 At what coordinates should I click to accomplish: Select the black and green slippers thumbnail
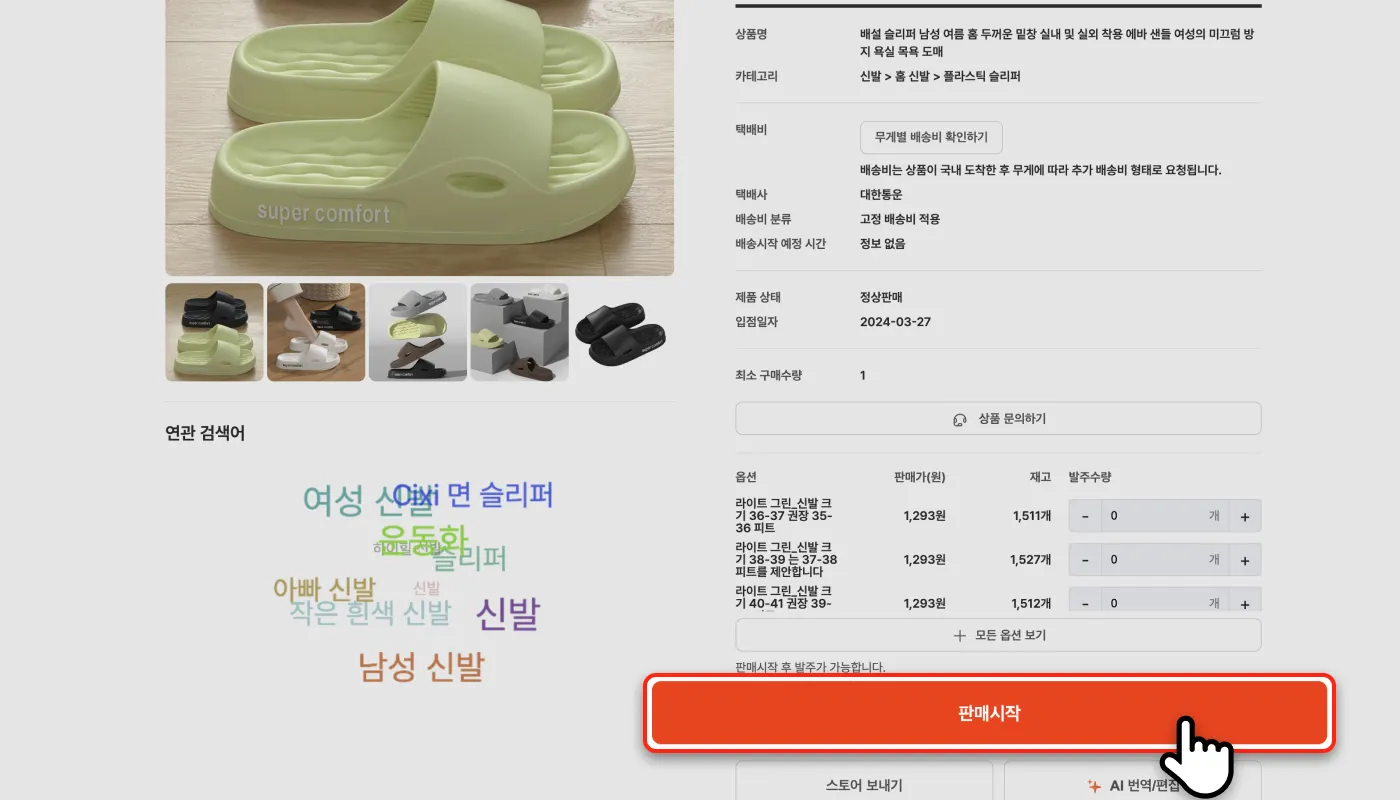pos(214,332)
